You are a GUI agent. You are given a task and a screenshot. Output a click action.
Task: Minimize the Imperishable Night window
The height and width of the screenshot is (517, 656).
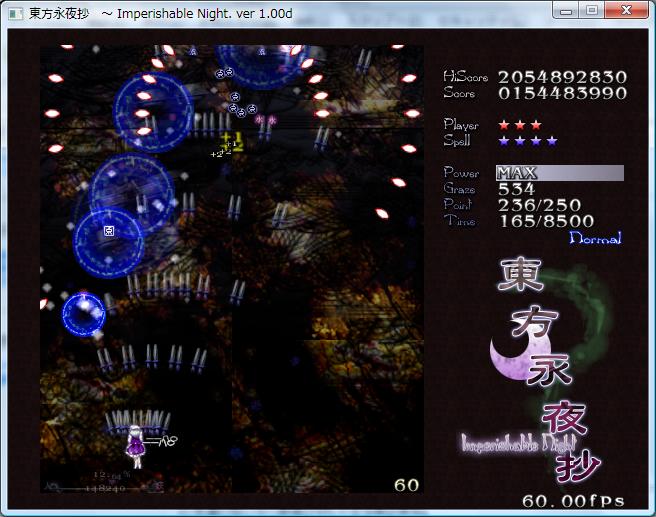pos(566,11)
